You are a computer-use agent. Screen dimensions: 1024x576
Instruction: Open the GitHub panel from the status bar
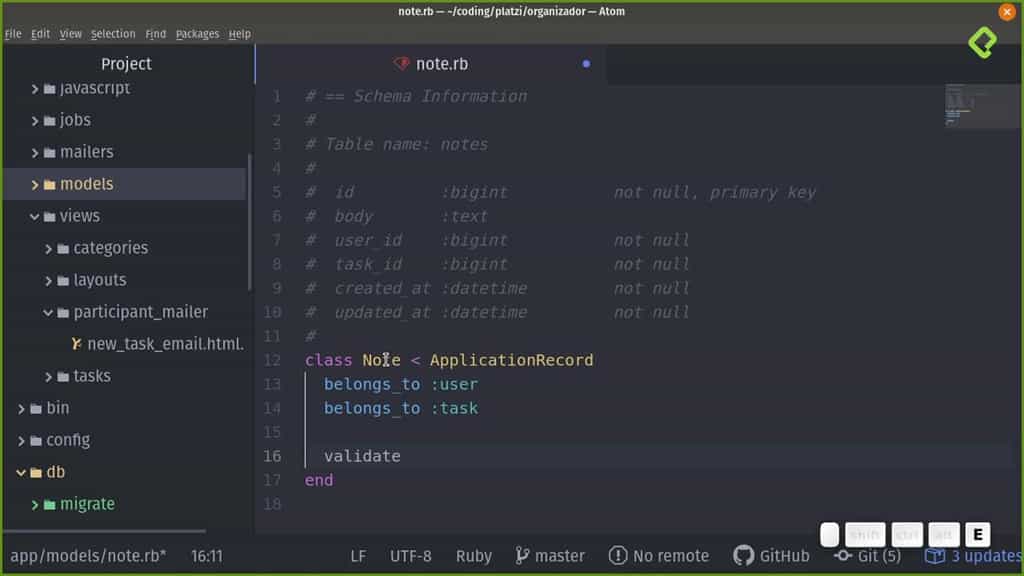point(771,555)
